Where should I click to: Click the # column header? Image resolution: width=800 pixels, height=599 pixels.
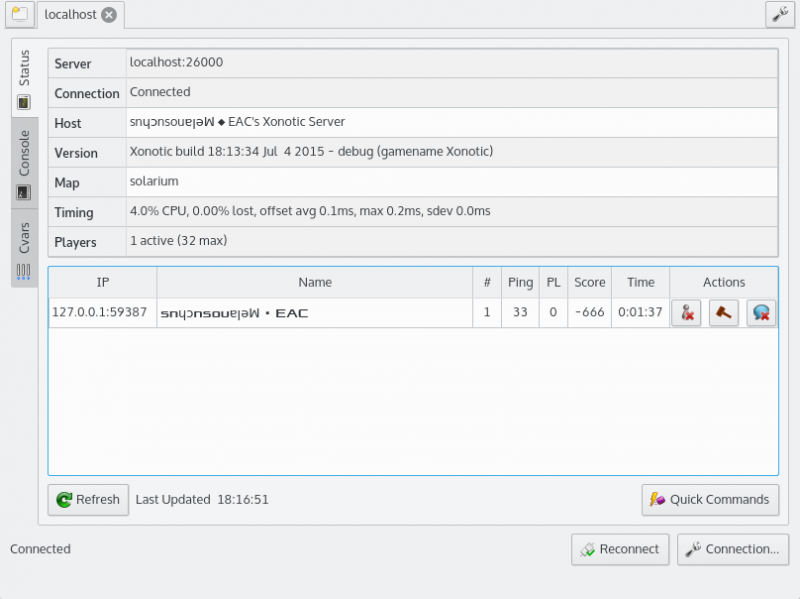point(487,282)
